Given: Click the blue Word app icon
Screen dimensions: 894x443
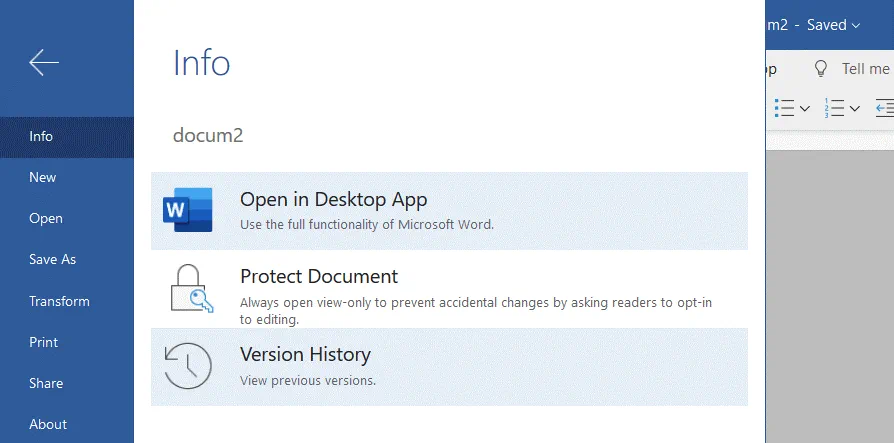Looking at the screenshot, I should click(x=187, y=210).
